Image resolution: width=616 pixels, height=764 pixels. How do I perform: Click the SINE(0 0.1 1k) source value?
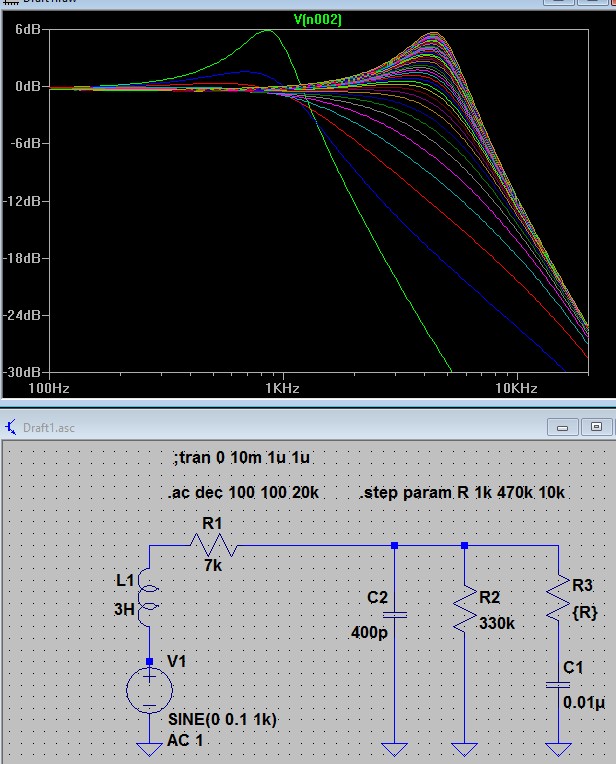[x=221, y=719]
